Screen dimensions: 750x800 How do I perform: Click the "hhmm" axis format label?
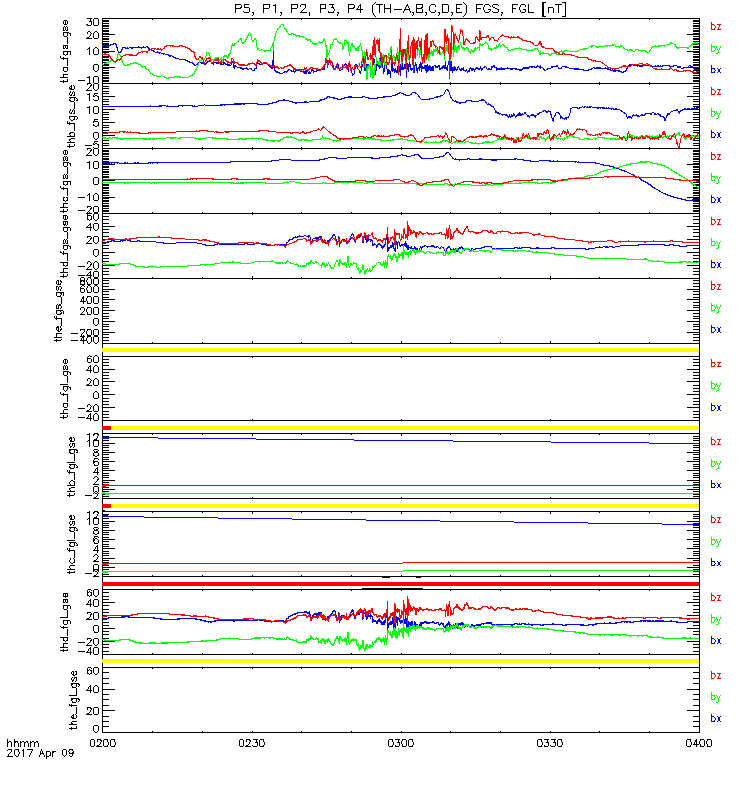coord(23,743)
